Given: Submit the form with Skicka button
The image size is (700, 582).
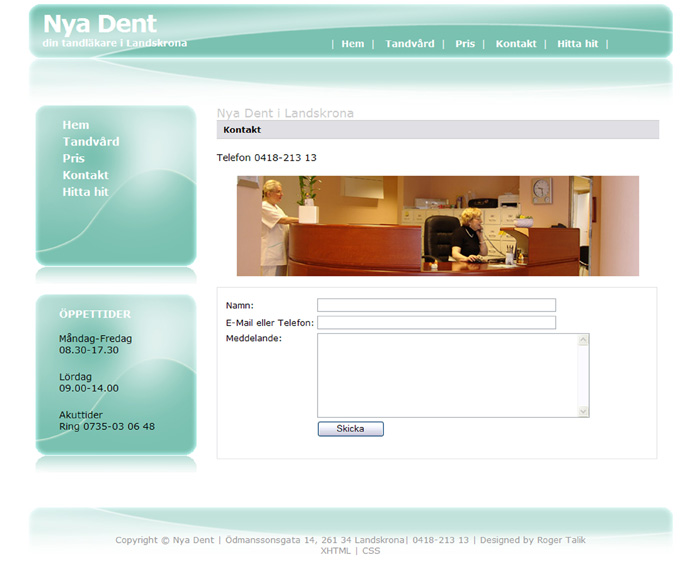Looking at the screenshot, I should pyautogui.click(x=350, y=429).
